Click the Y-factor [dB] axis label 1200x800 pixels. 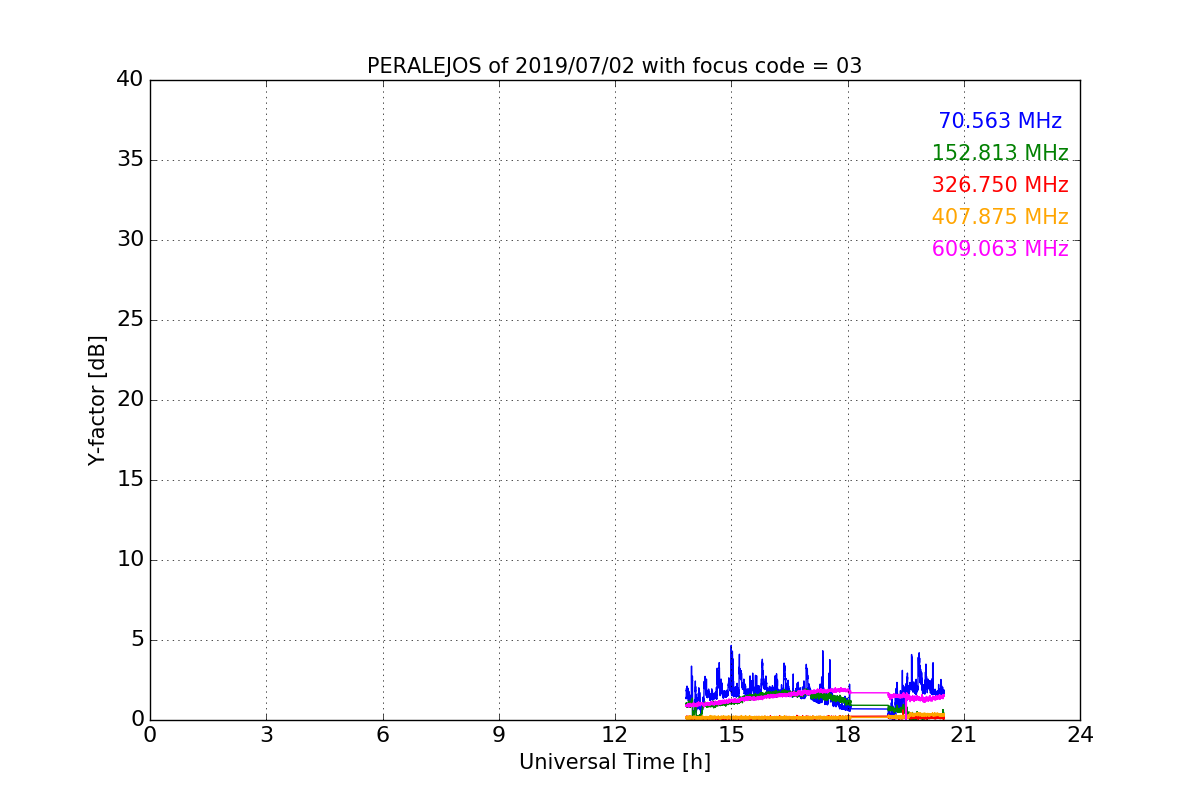tap(97, 400)
